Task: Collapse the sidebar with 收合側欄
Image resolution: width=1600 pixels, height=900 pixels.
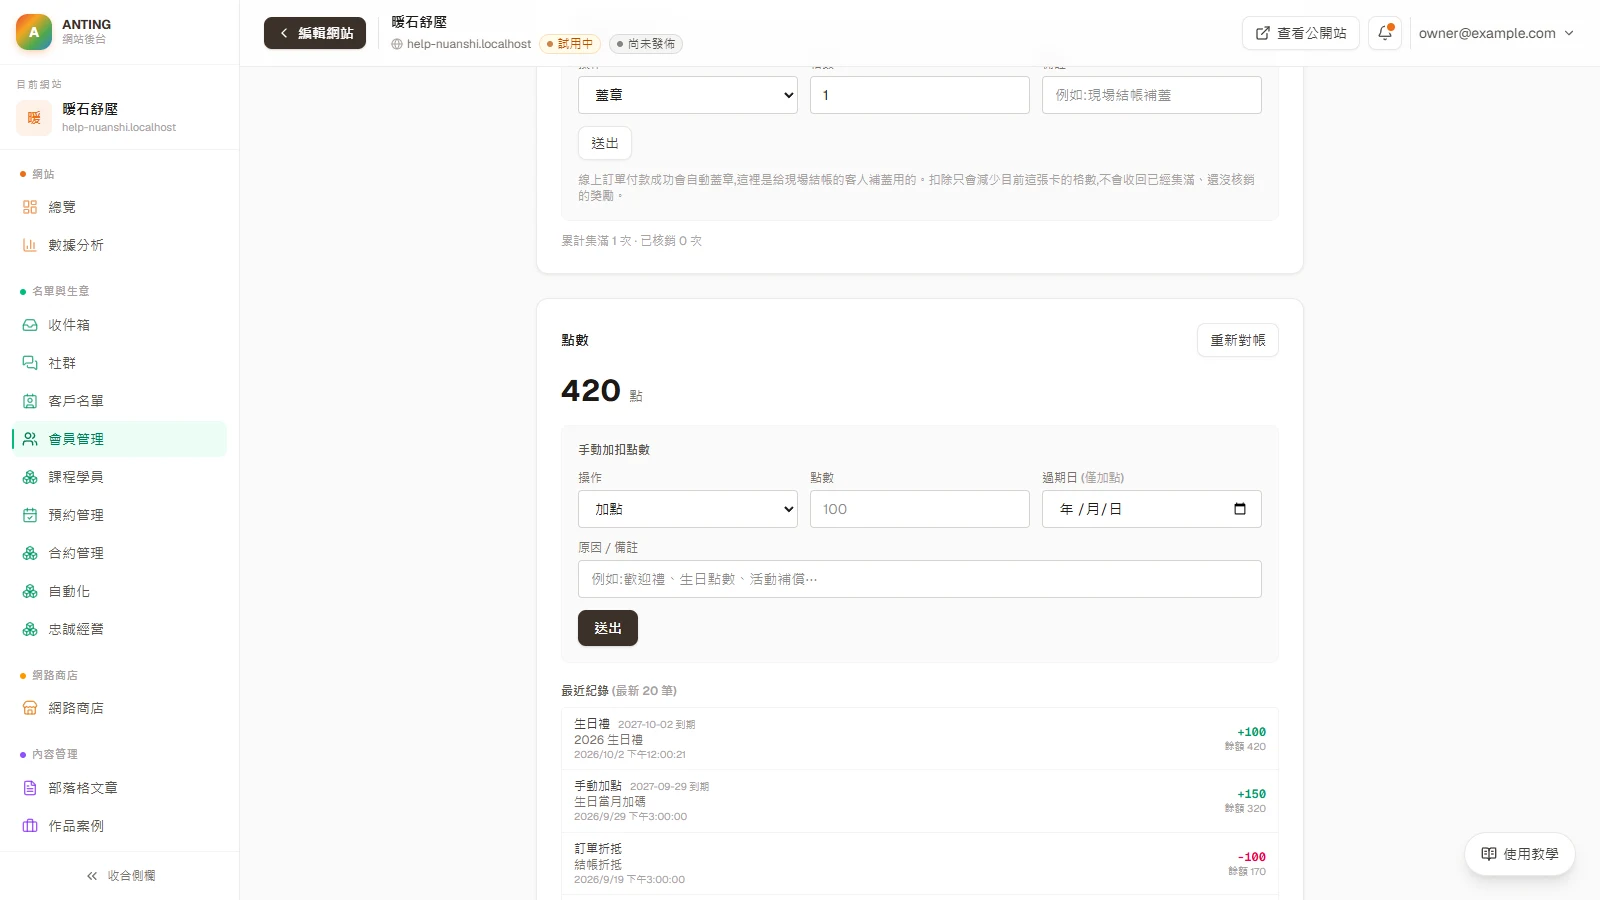Action: point(120,876)
